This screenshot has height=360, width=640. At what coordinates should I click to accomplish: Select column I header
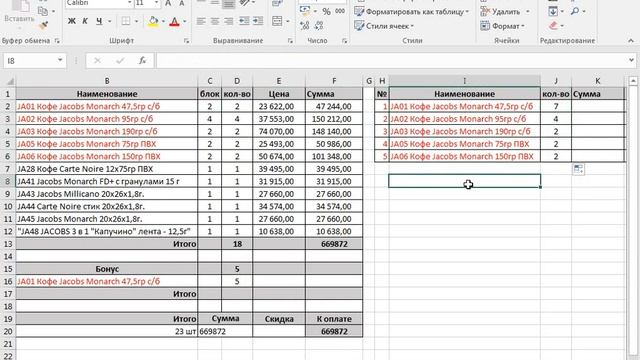pyautogui.click(x=464, y=81)
